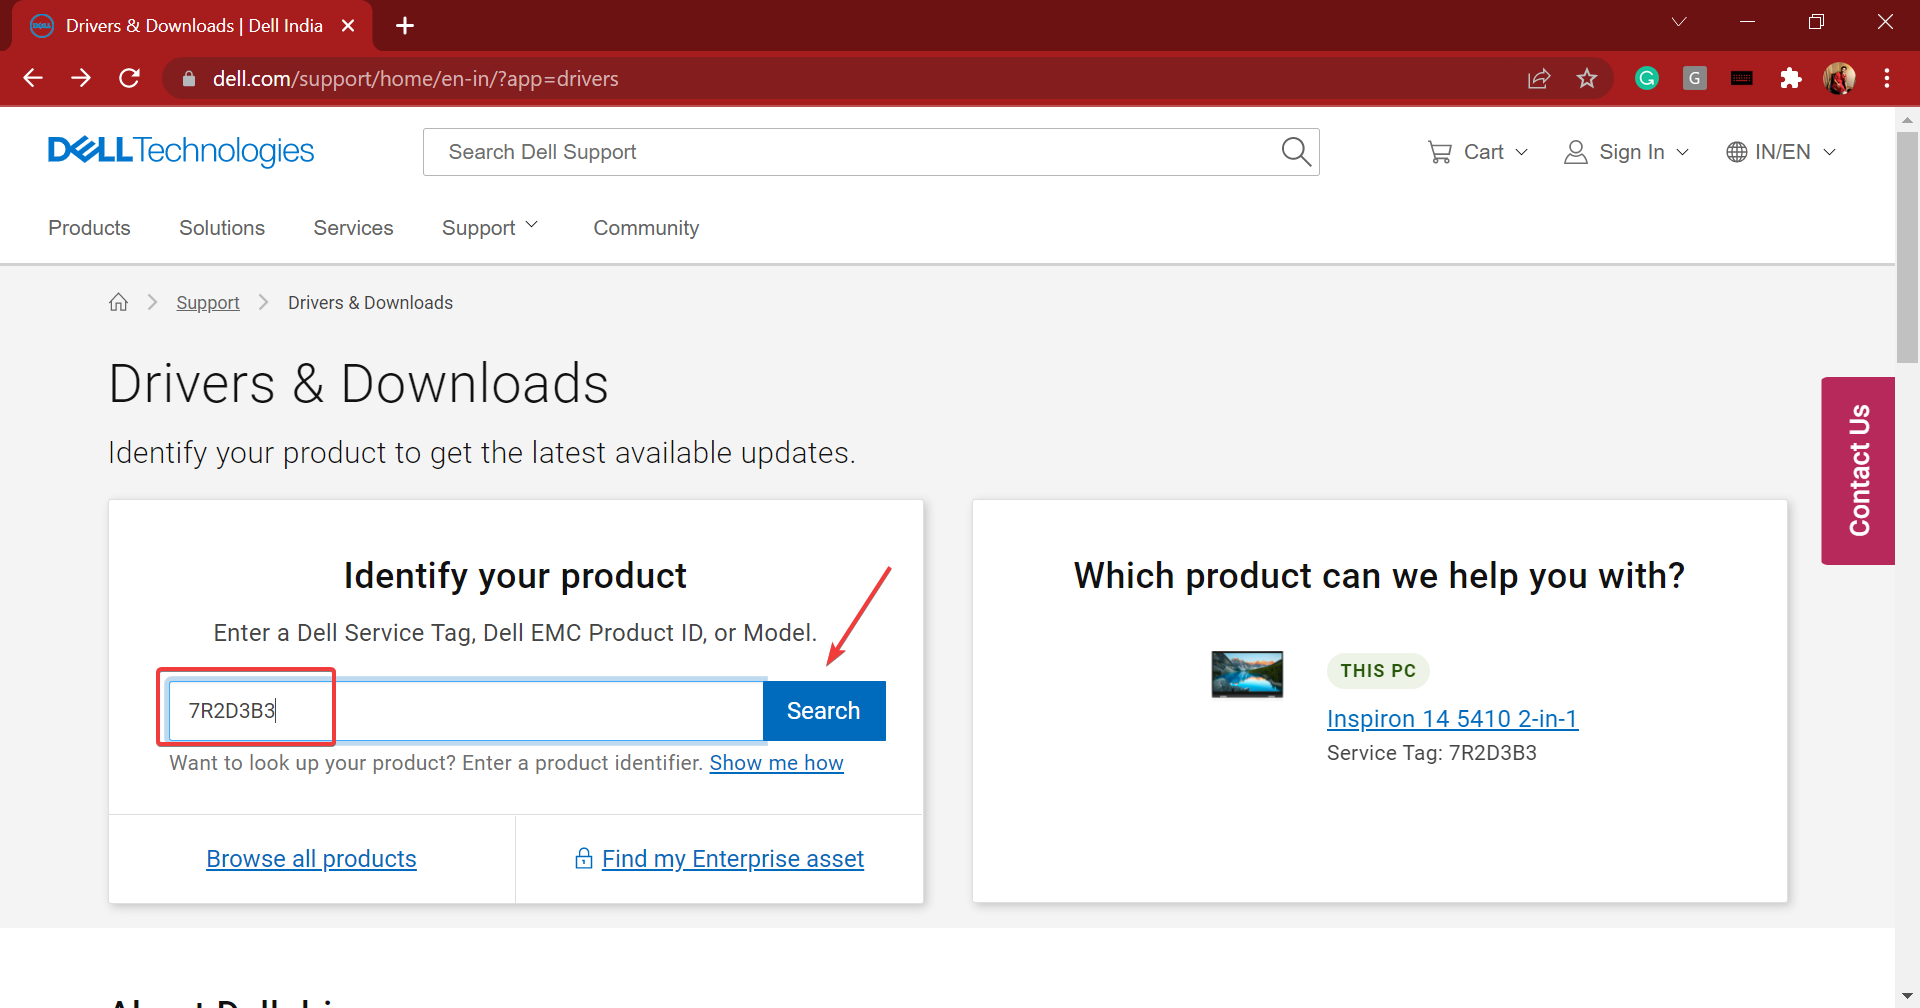This screenshot has width=1920, height=1008.
Task: Select Products in the navigation bar
Action: coord(89,227)
